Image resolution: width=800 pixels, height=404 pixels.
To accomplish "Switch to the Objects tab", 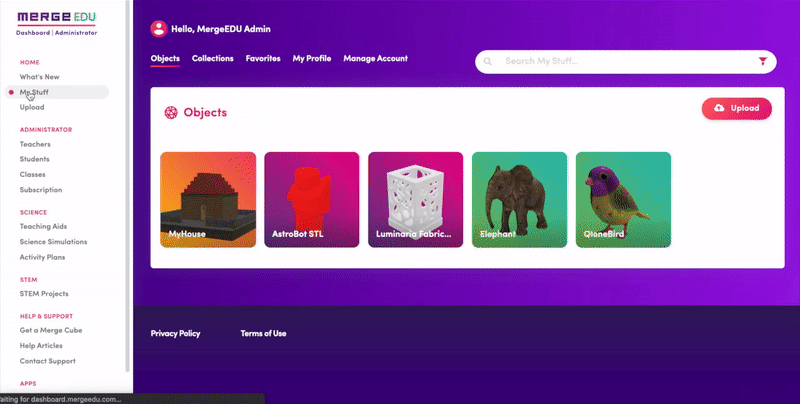I will pos(165,59).
